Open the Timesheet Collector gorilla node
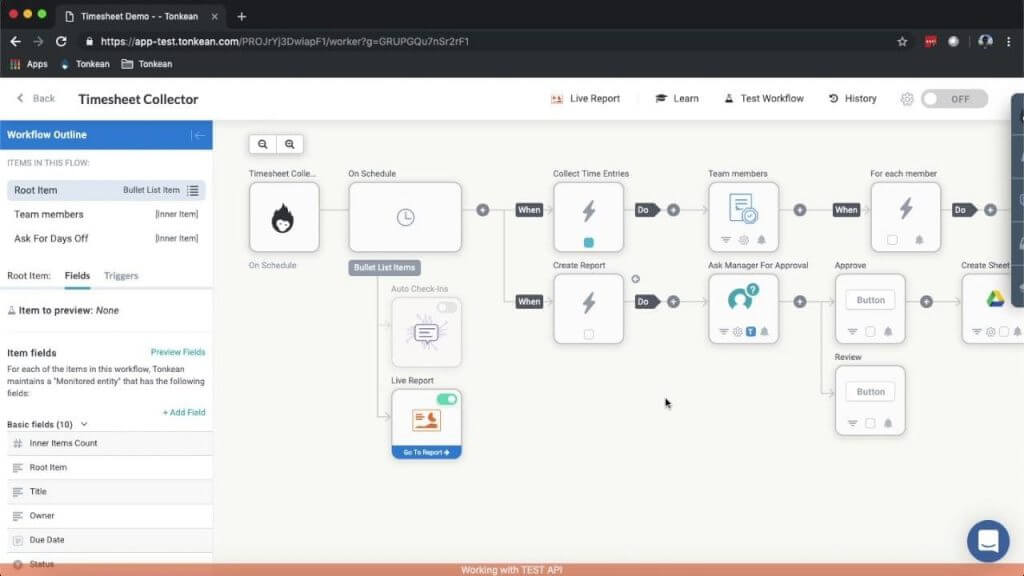Image resolution: width=1024 pixels, height=576 pixels. [x=284, y=217]
